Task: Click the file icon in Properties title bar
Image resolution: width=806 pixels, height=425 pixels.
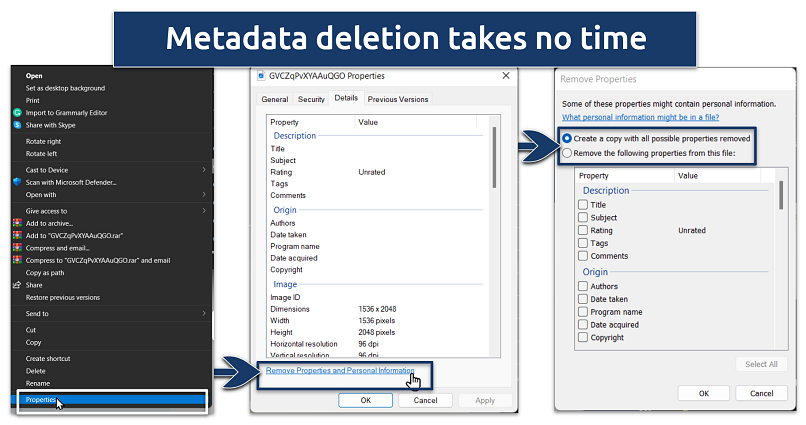Action: (x=262, y=75)
